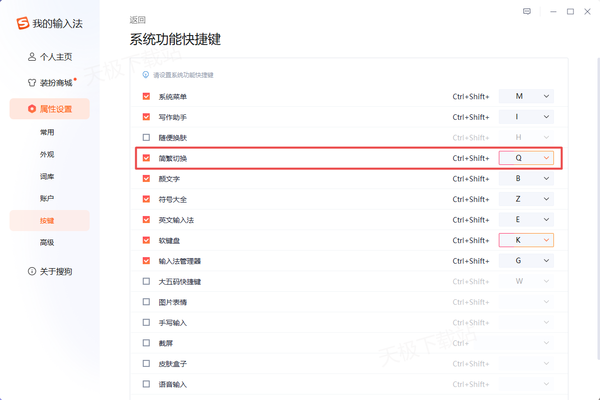
Task: Switch to 外观 settings tab
Action: click(47, 155)
